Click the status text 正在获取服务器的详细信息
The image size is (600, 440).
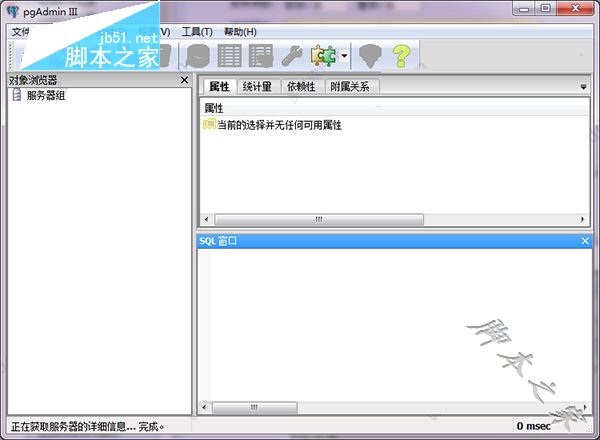pos(73,426)
